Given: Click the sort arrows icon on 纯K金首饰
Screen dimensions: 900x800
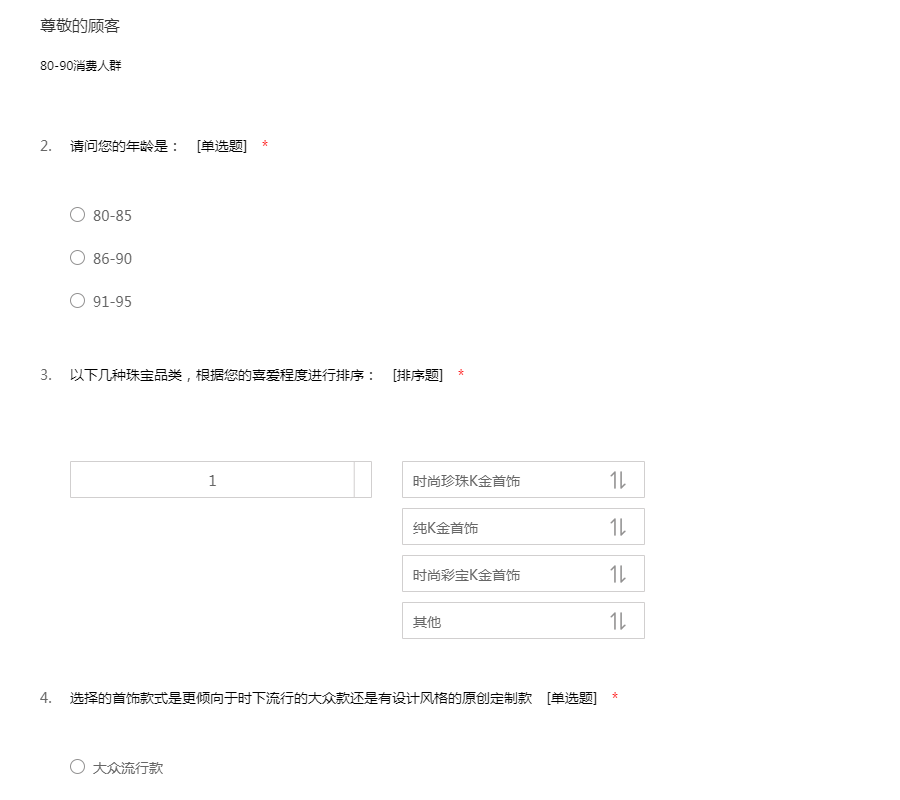Looking at the screenshot, I should pyautogui.click(x=618, y=527).
